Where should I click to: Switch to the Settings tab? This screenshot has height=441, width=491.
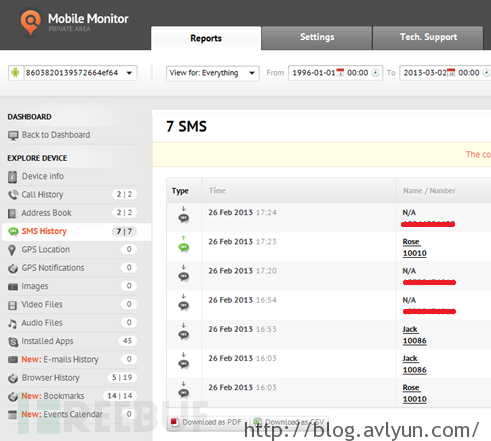point(317,38)
